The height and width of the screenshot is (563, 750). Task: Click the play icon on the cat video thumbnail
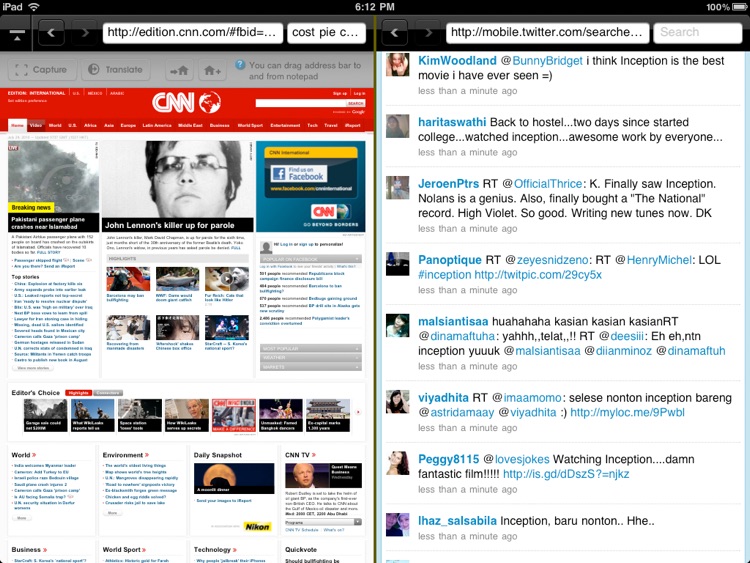point(228,279)
